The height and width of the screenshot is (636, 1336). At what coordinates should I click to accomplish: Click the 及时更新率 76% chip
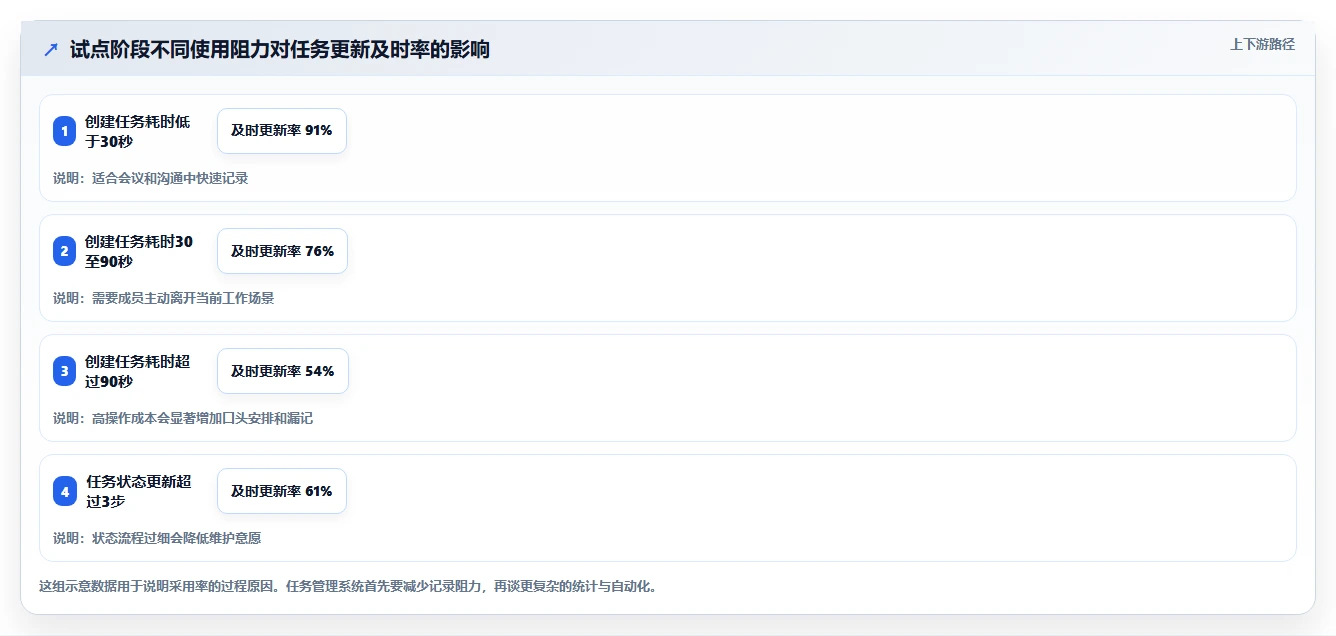(282, 251)
